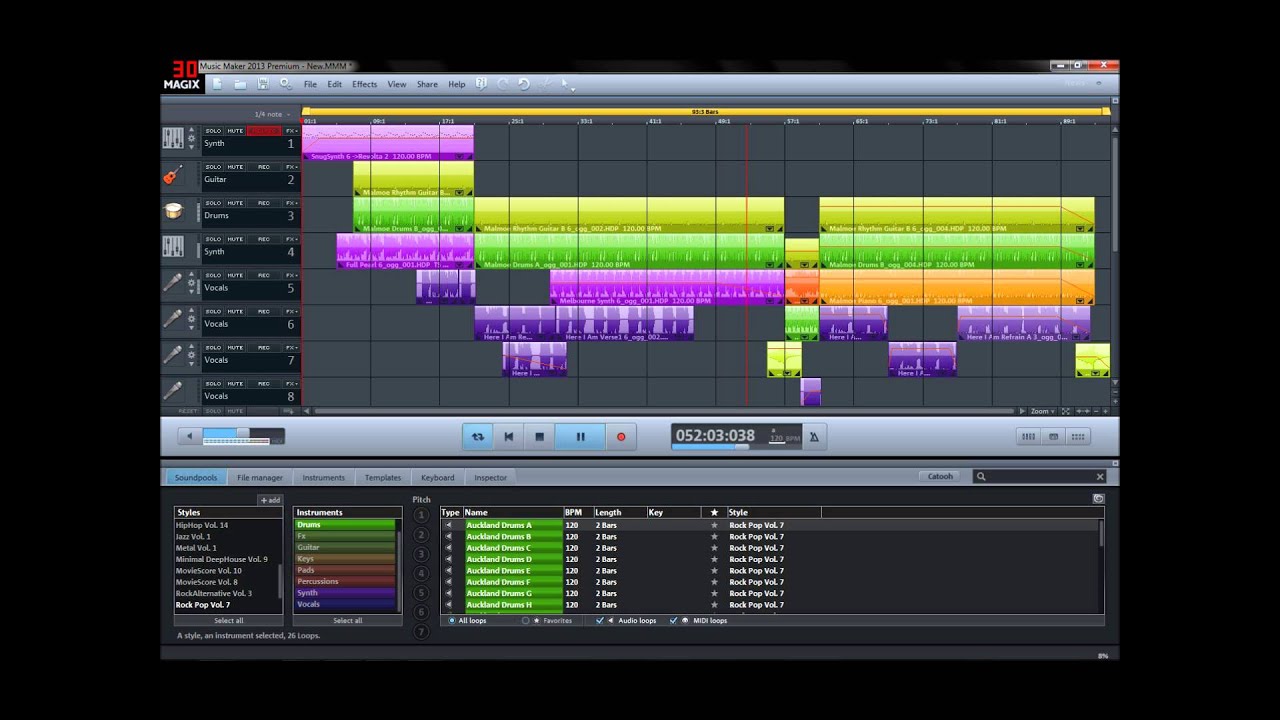Open the Share menu
This screenshot has width=1280, height=720.
(427, 85)
